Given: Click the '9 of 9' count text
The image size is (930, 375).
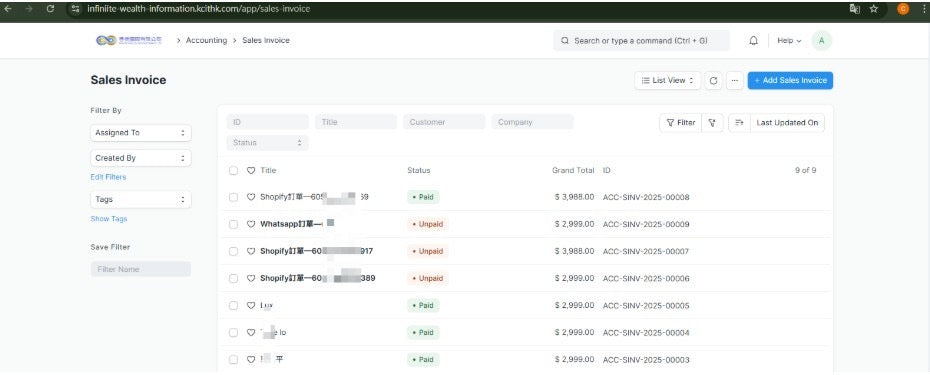Looking at the screenshot, I should coord(805,170).
